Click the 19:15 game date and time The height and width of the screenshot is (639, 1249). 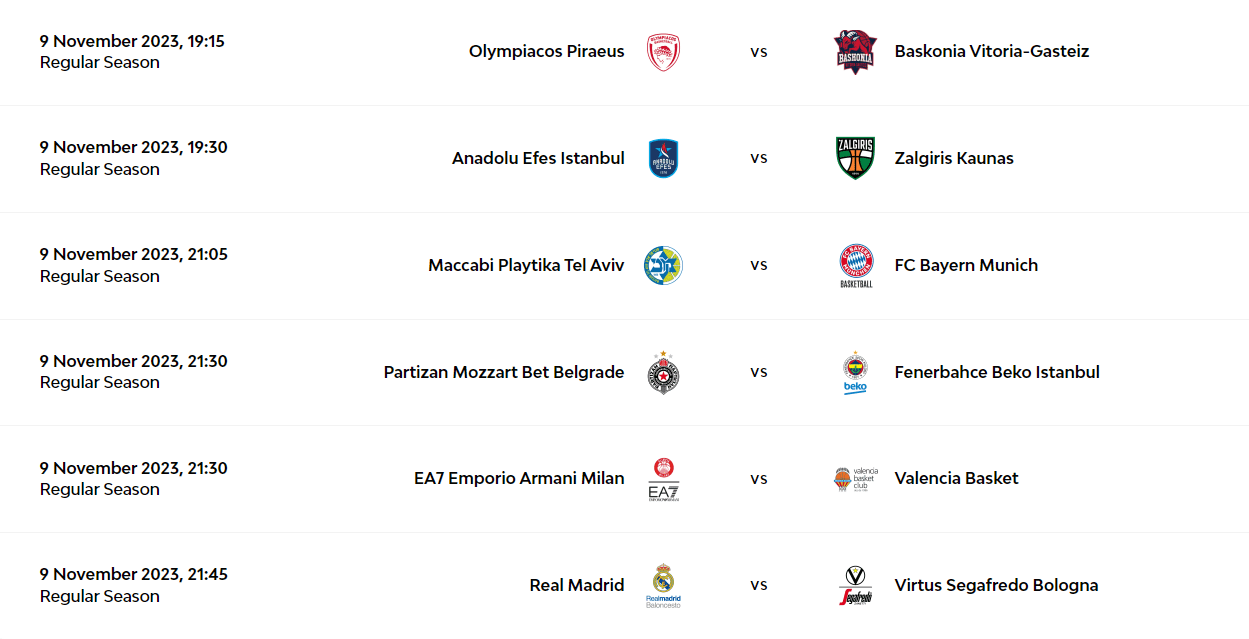click(132, 41)
